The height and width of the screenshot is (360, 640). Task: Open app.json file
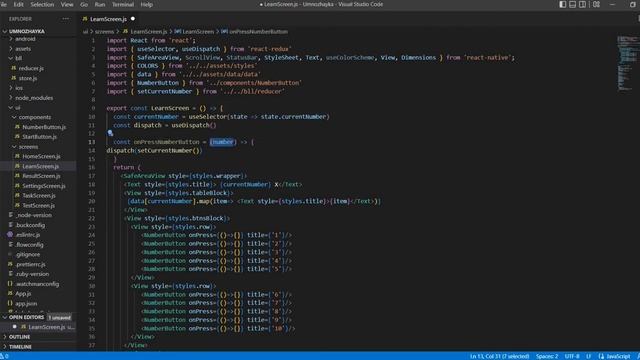pos(38,303)
